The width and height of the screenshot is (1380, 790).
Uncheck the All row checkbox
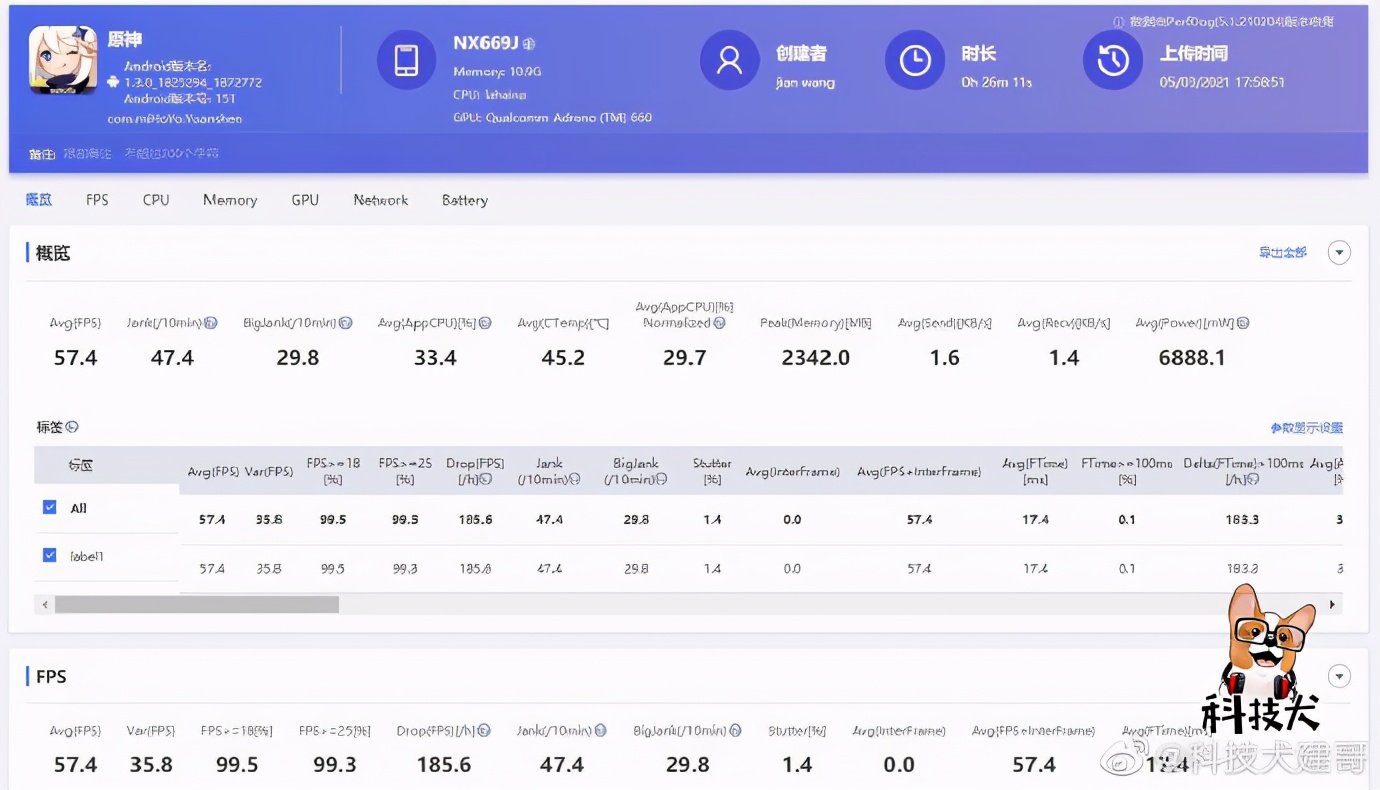click(49, 507)
